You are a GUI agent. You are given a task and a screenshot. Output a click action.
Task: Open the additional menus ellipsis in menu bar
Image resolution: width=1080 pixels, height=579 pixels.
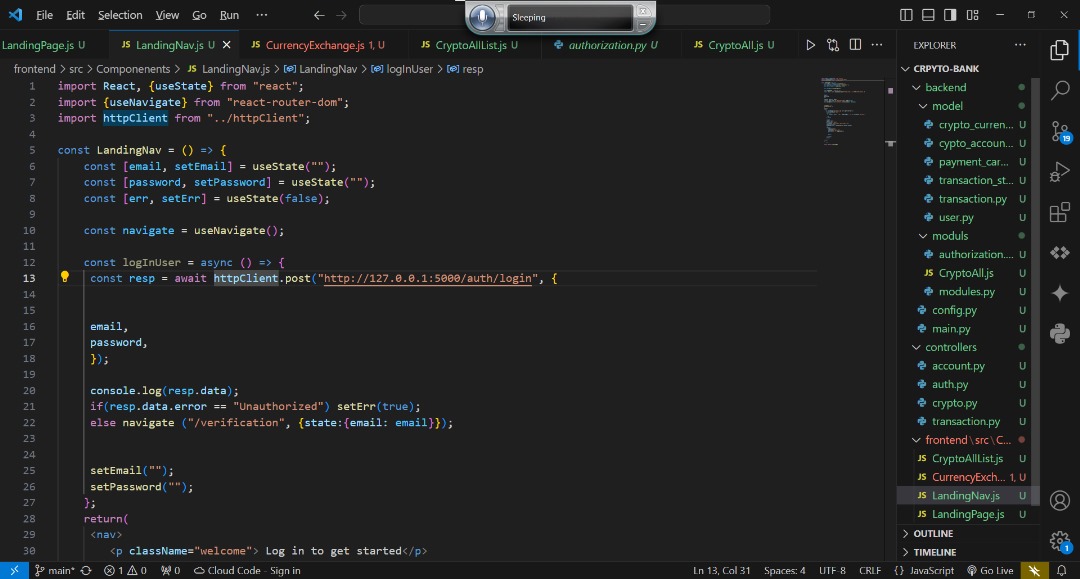(261, 15)
